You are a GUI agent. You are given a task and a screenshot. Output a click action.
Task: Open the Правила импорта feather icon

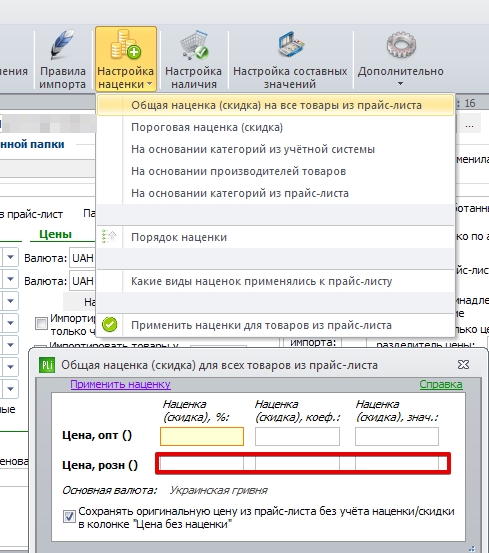click(62, 45)
